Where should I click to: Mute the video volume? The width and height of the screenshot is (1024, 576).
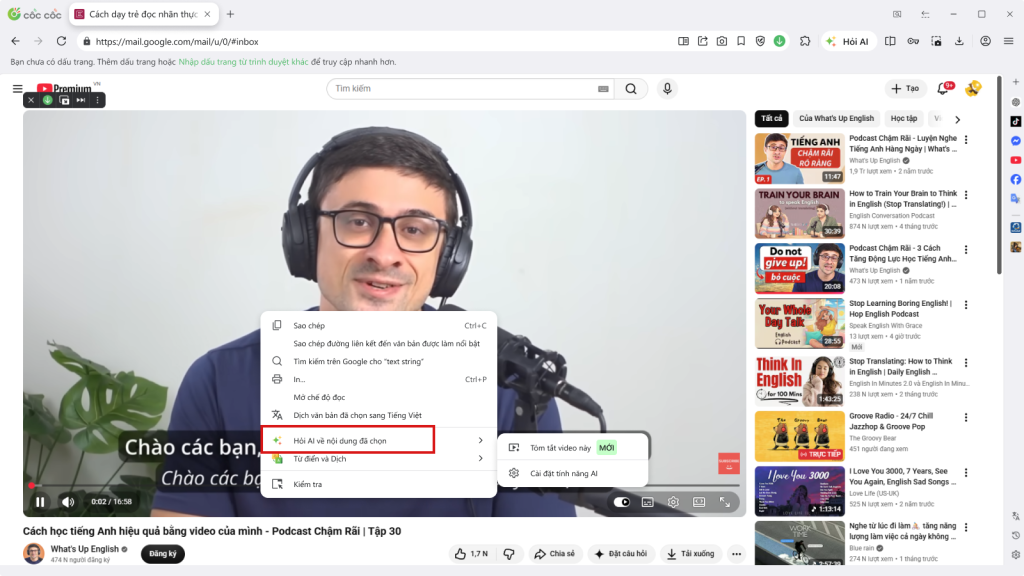pyautogui.click(x=68, y=502)
